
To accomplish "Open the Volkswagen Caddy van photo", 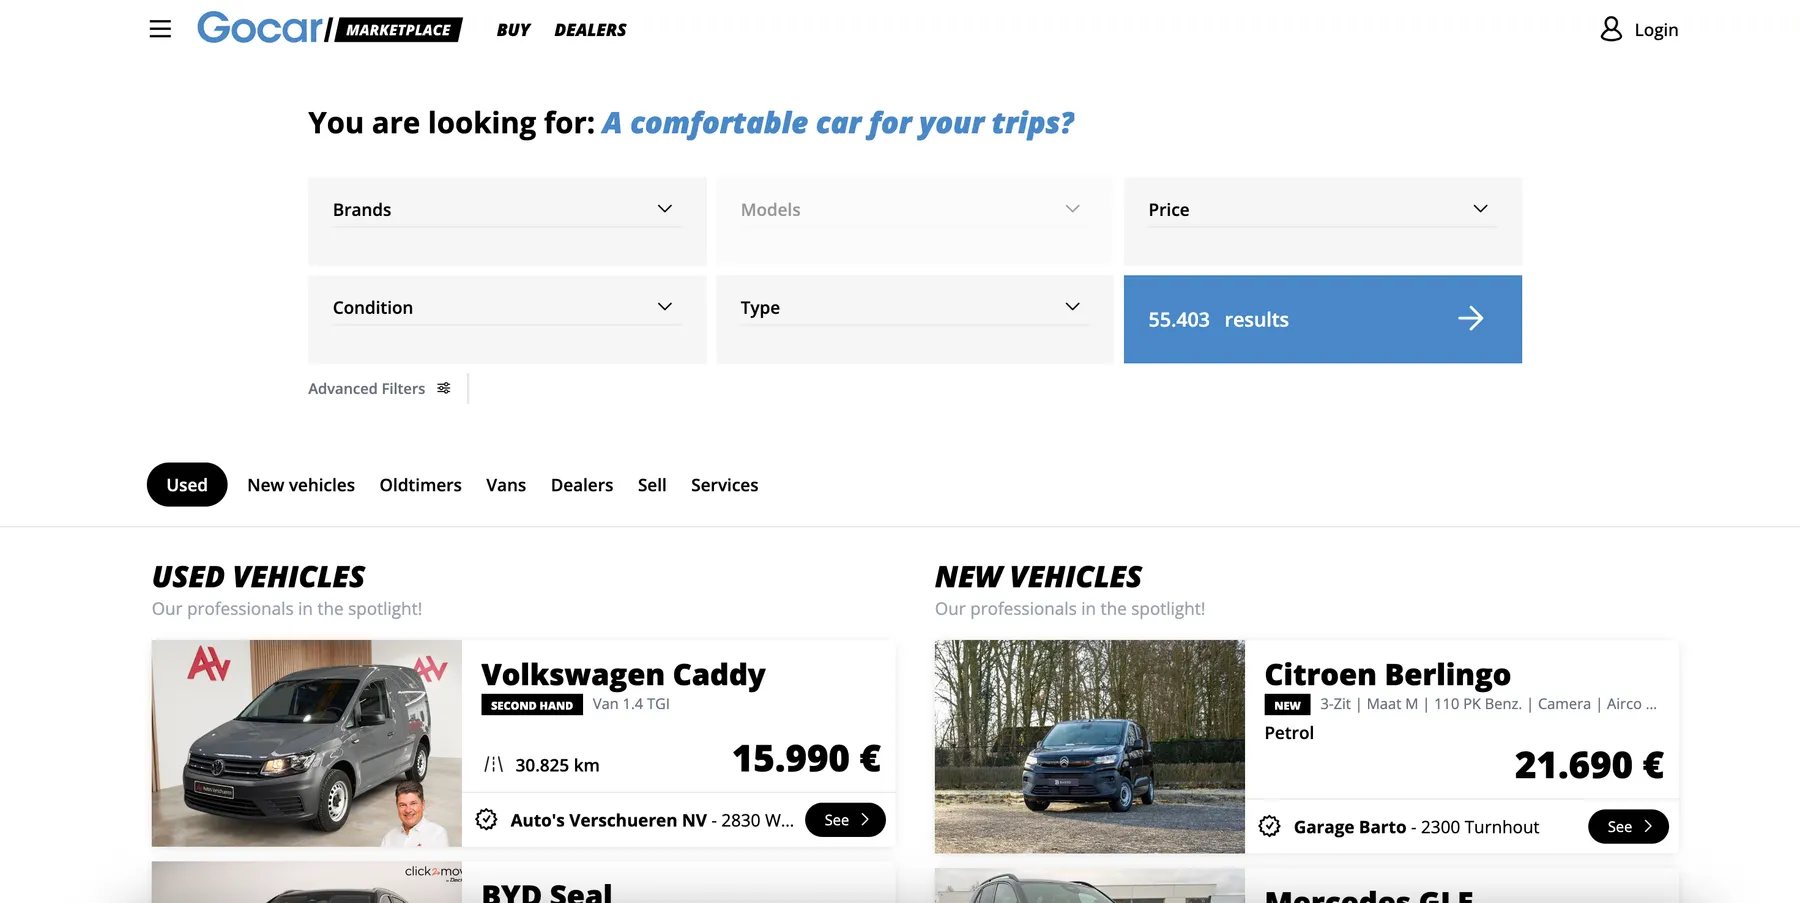I will [x=307, y=743].
